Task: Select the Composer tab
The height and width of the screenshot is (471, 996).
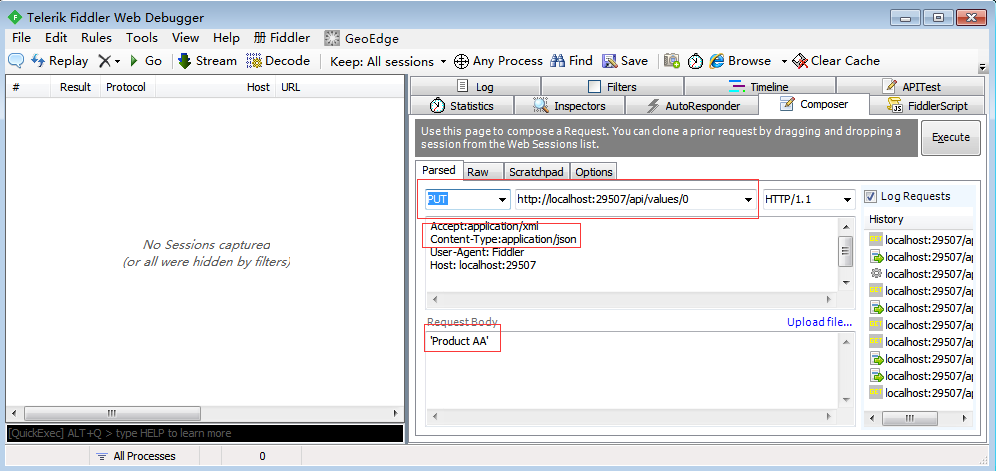Action: [x=814, y=104]
